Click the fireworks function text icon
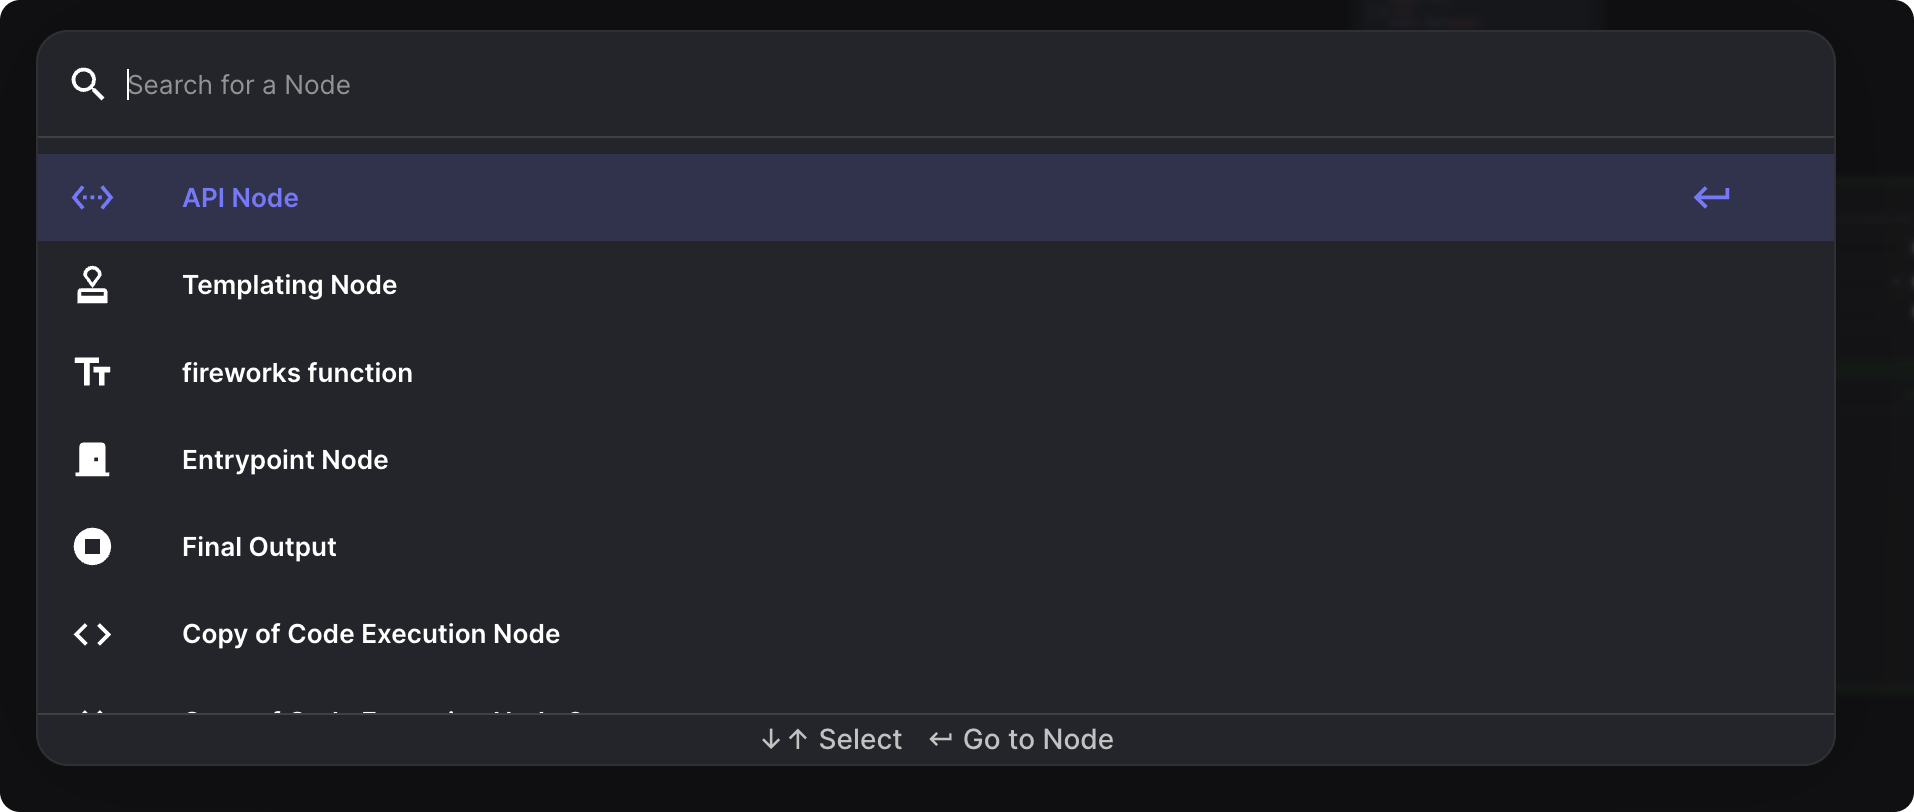The height and width of the screenshot is (812, 1914). pyautogui.click(x=92, y=372)
